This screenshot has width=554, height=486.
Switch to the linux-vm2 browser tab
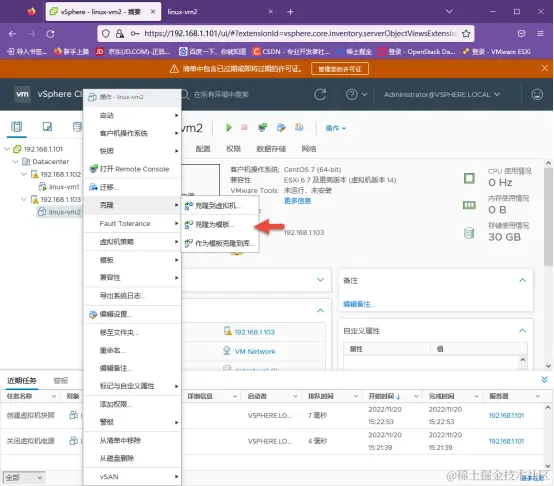tap(220, 12)
